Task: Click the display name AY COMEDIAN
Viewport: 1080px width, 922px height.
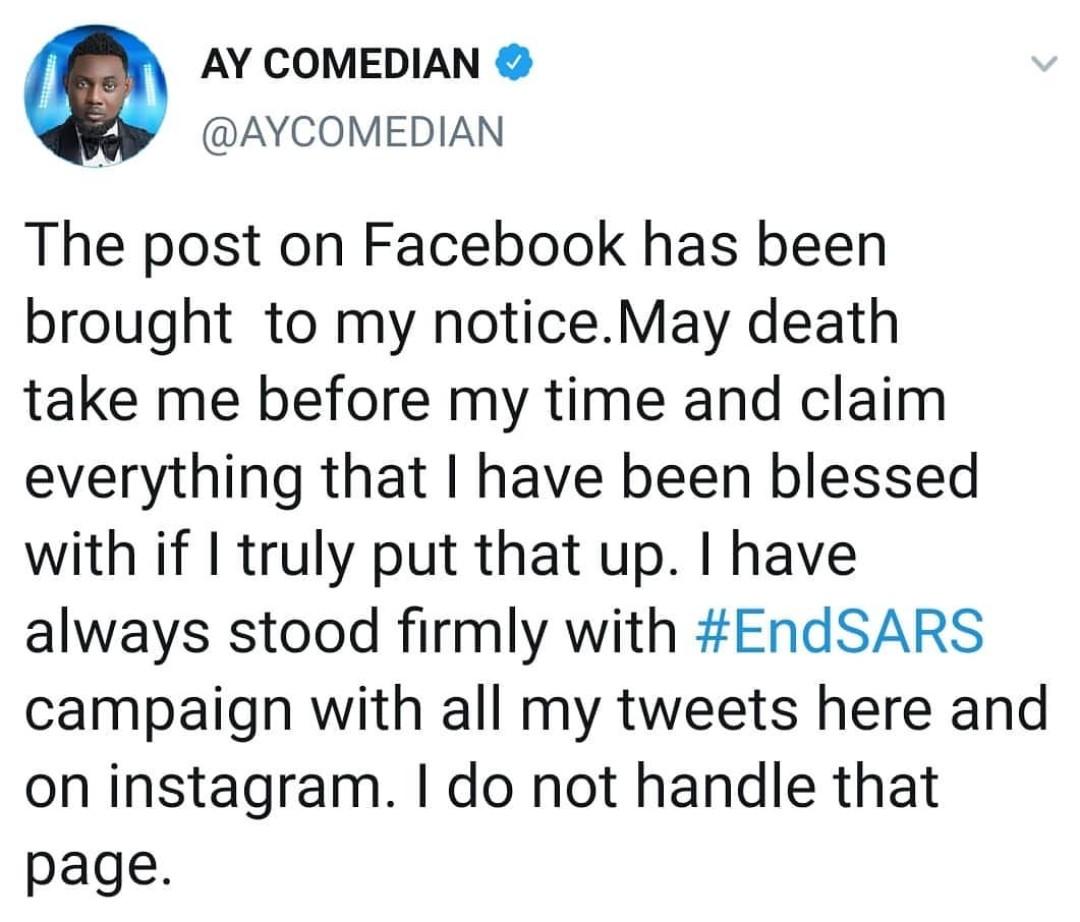Action: (x=341, y=66)
